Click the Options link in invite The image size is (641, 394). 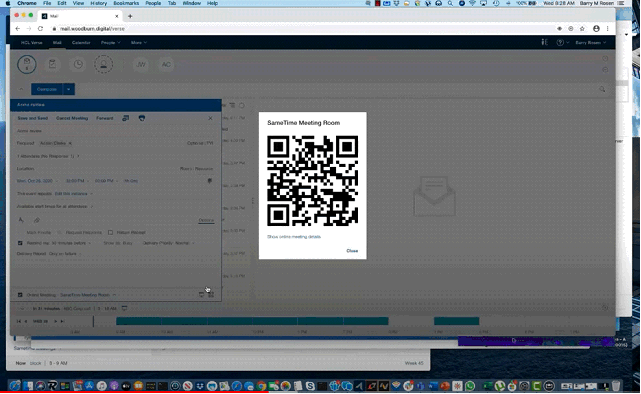[206, 220]
